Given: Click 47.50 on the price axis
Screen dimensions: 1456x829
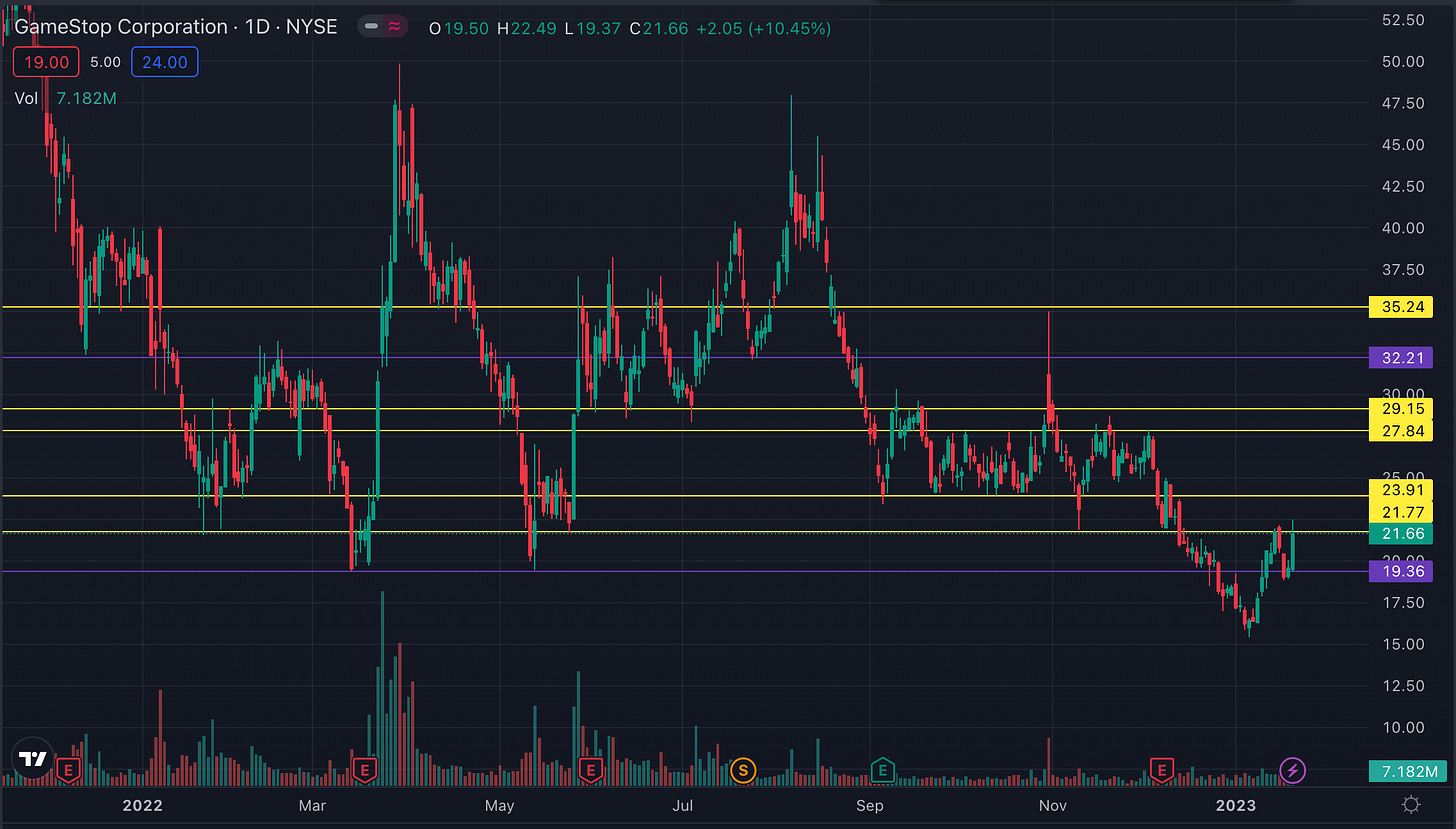Looking at the screenshot, I should coord(1403,103).
